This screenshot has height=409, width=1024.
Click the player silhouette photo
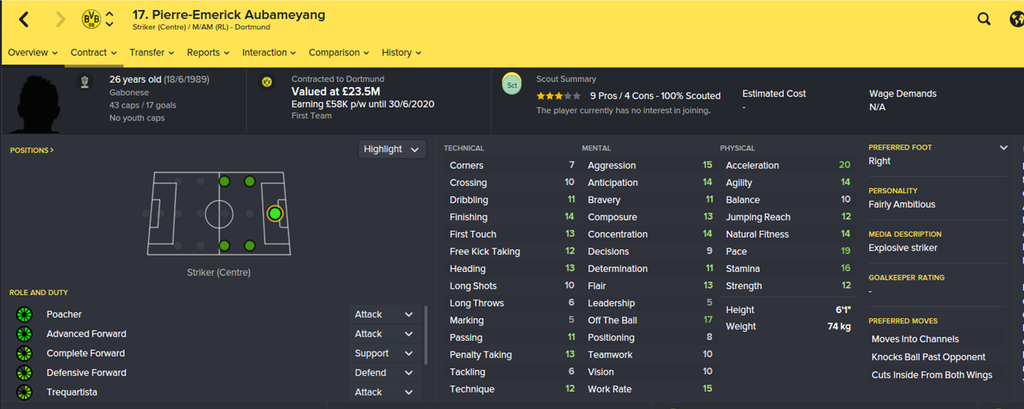(37, 103)
